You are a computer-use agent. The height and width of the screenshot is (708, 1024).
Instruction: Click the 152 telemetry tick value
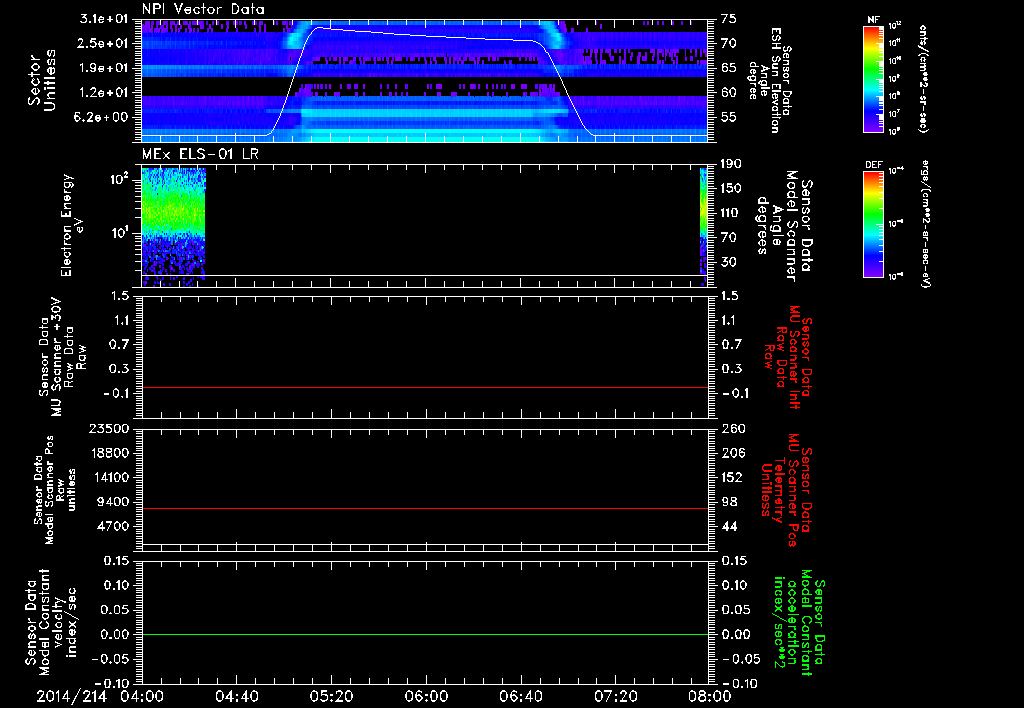733,477
